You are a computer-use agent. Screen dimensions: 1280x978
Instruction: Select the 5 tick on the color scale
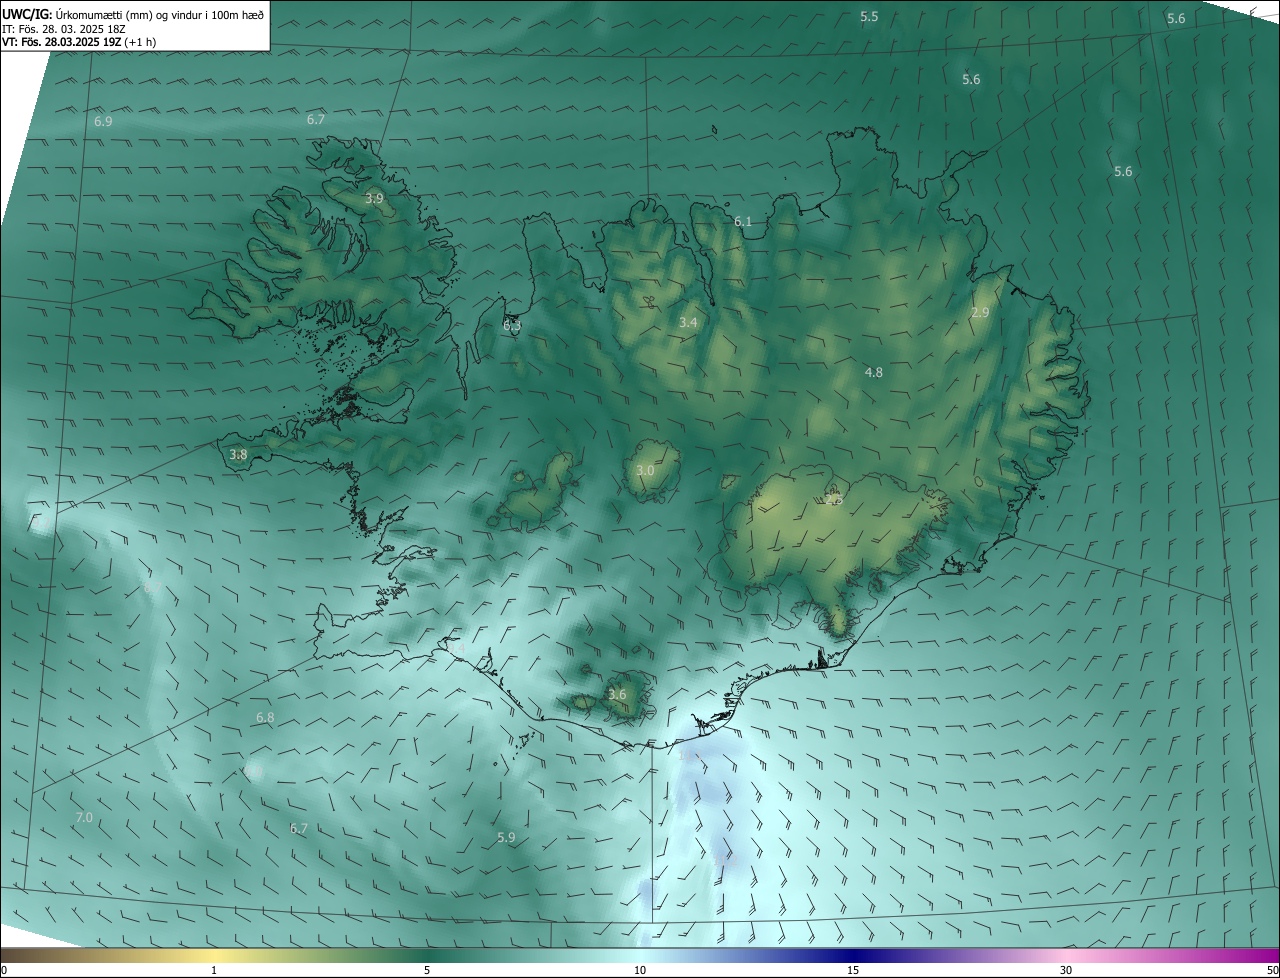point(427,970)
